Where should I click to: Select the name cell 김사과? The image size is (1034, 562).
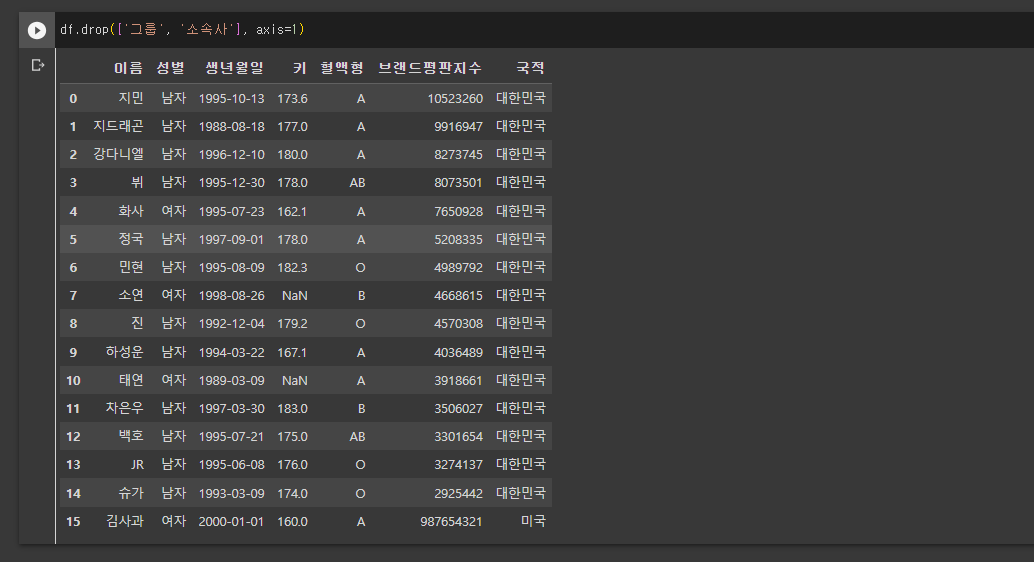point(125,521)
